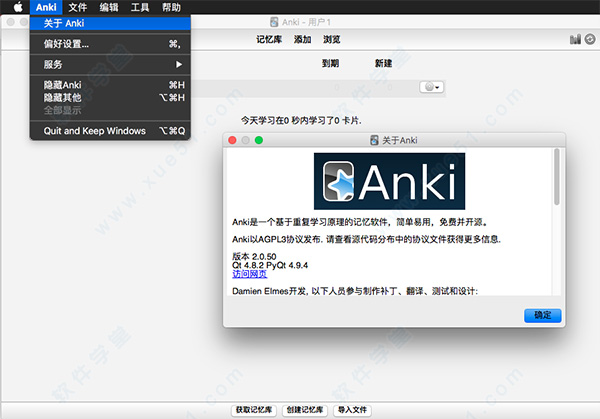
Task: Expand the 服务 submenu
Action: [110, 64]
